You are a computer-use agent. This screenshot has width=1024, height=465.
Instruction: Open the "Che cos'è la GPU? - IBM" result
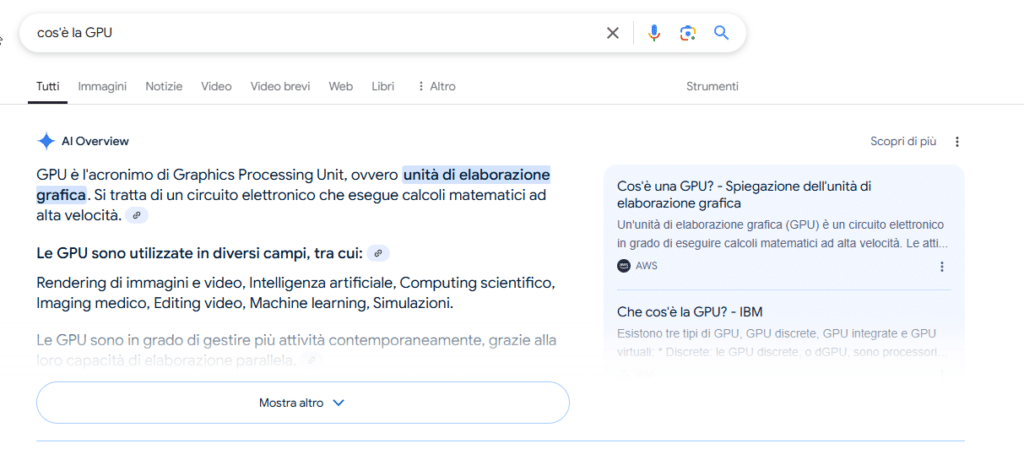point(690,312)
